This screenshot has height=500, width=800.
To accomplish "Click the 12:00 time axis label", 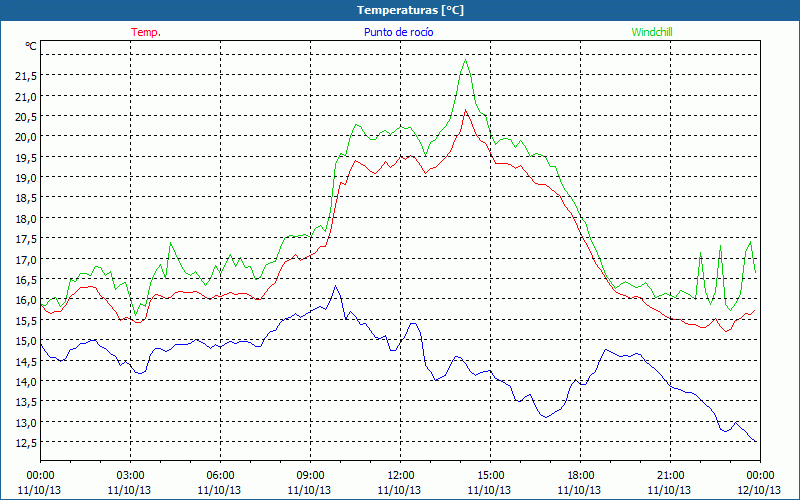I will [x=401, y=476].
